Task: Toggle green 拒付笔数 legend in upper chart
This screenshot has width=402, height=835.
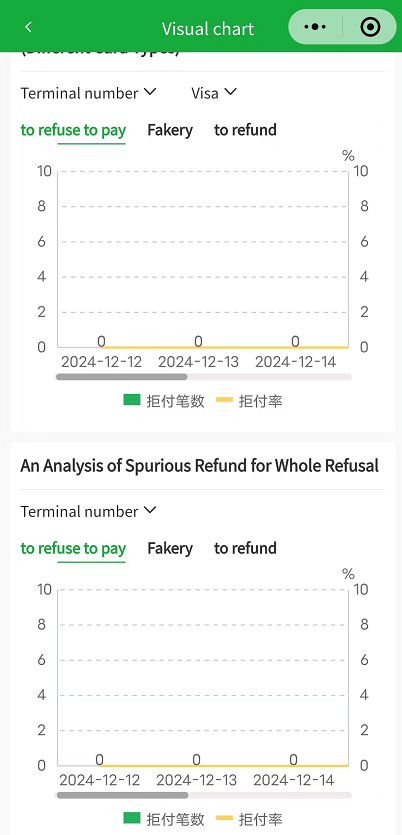Action: pos(164,401)
